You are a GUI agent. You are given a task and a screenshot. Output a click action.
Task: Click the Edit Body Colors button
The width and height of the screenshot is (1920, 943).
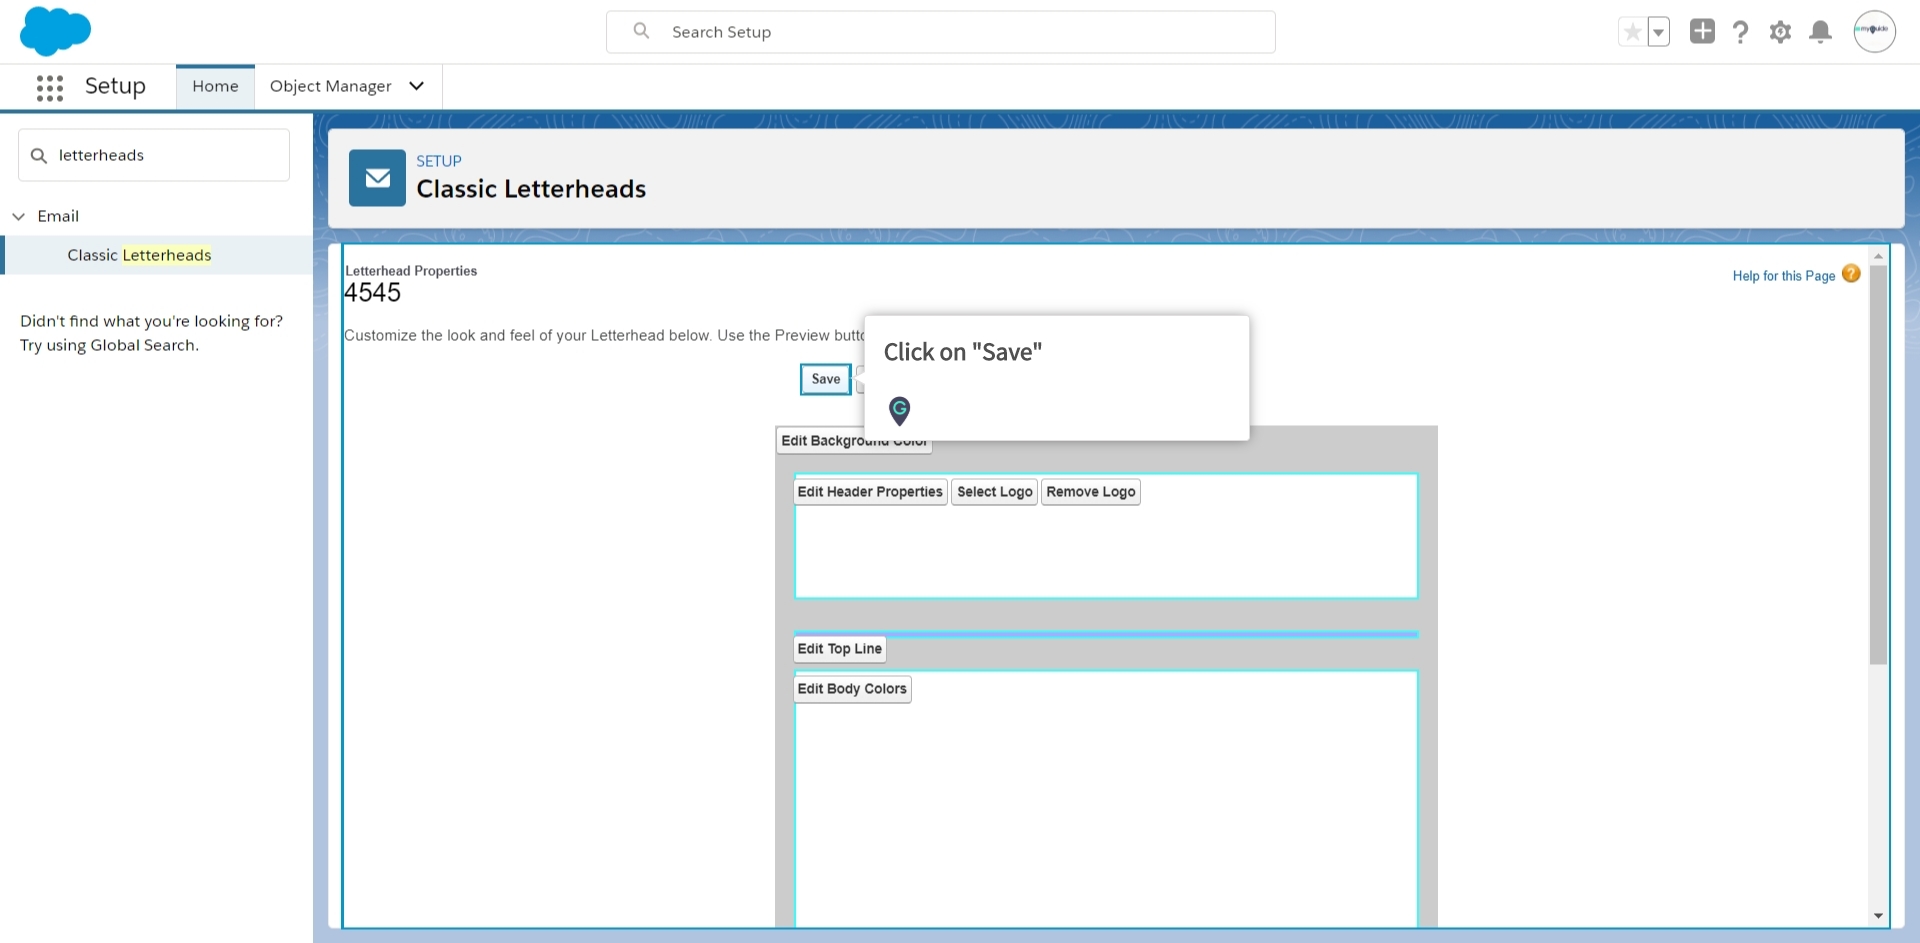852,689
